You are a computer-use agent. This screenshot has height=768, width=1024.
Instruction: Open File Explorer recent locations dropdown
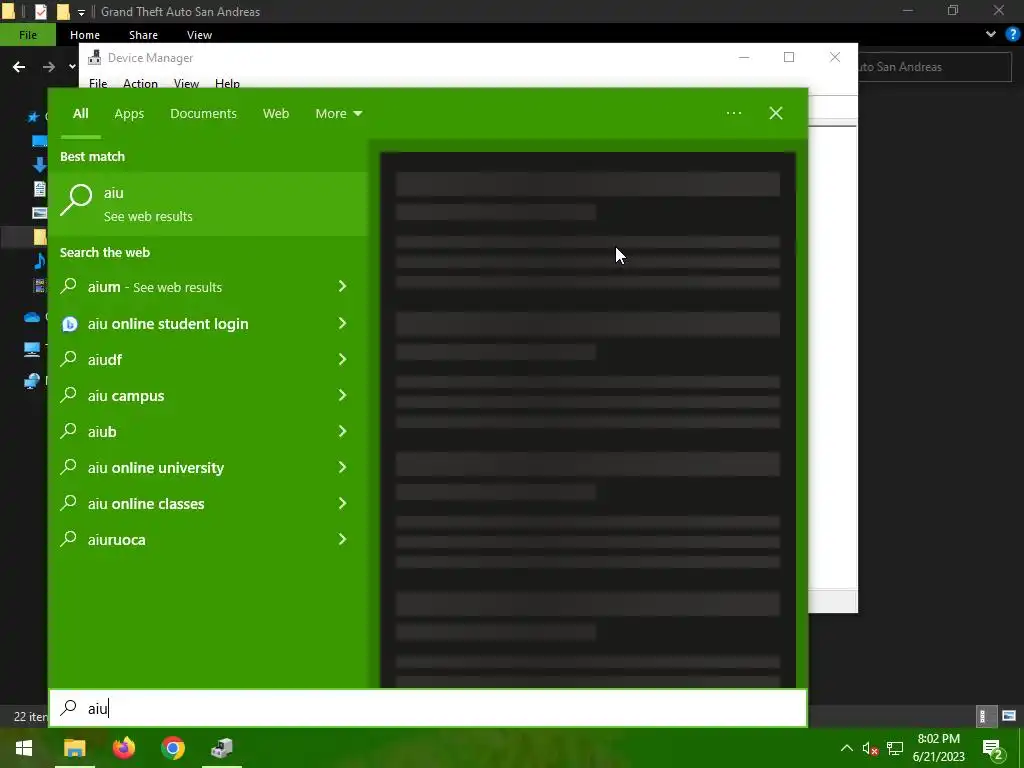point(72,67)
